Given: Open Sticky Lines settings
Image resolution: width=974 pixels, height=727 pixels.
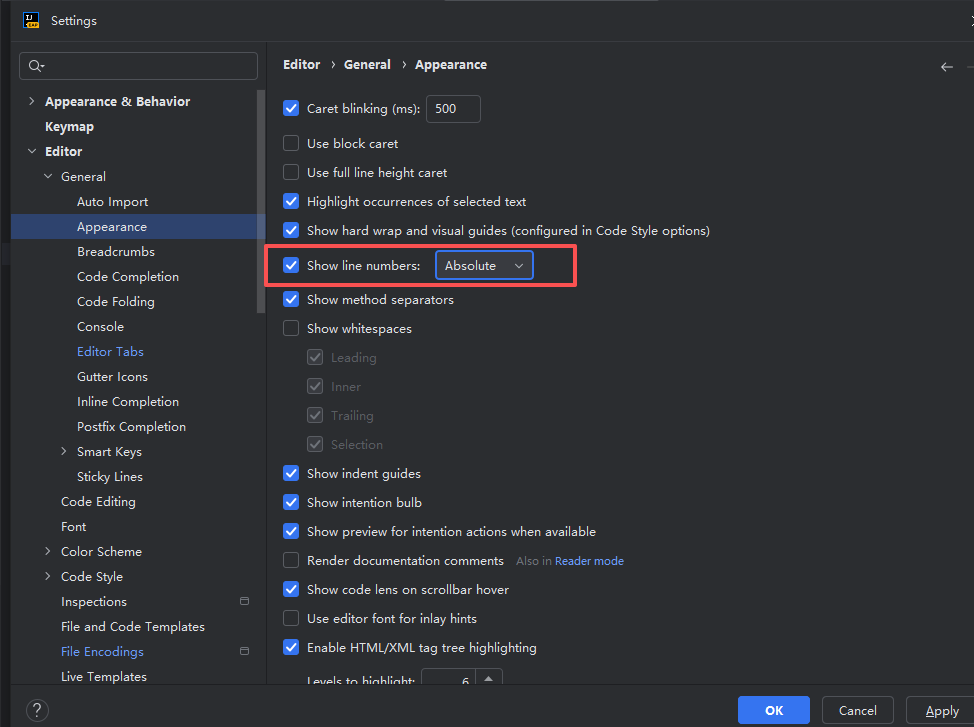Looking at the screenshot, I should pyautogui.click(x=110, y=477).
